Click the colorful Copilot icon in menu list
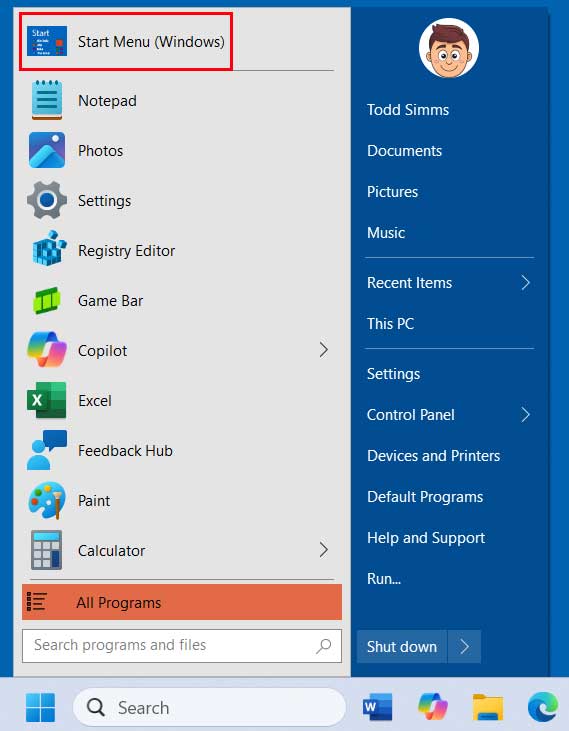 (47, 350)
